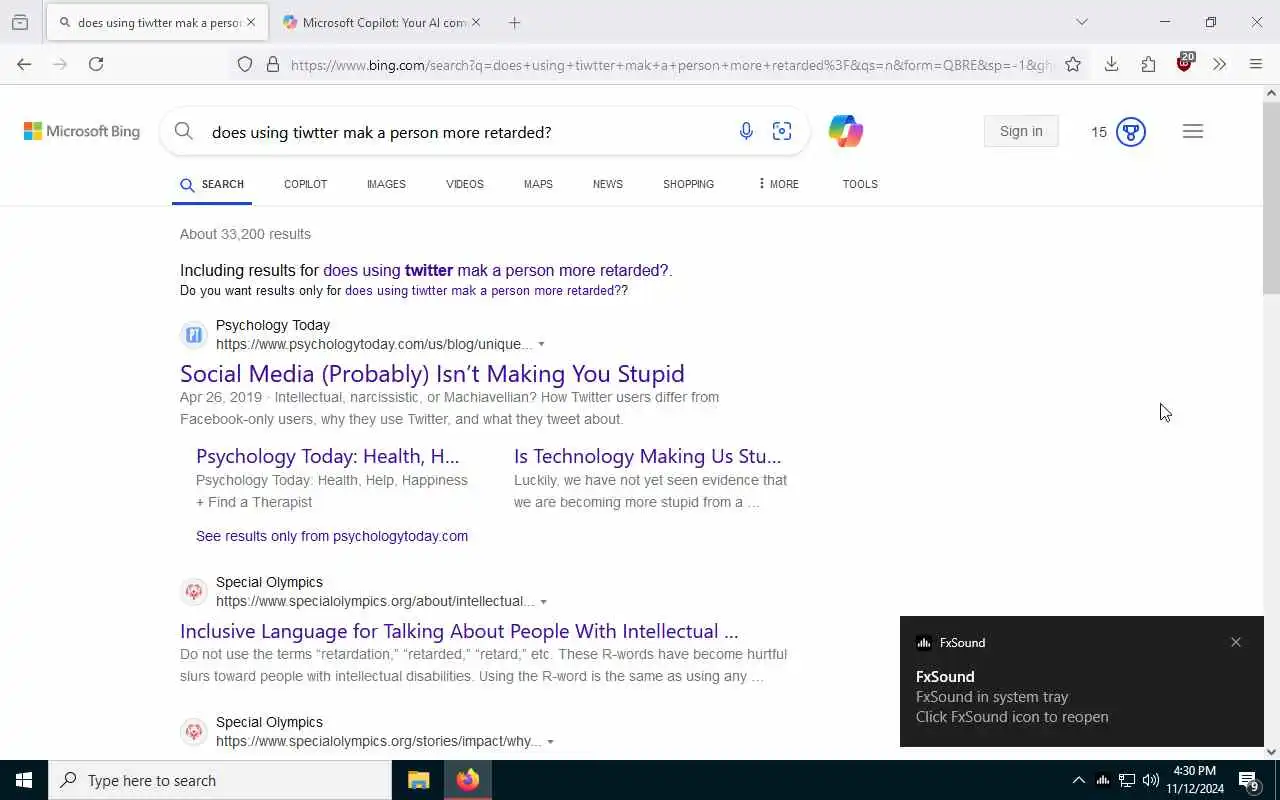
Task: Open Windows Start menu
Action: pos(24,780)
